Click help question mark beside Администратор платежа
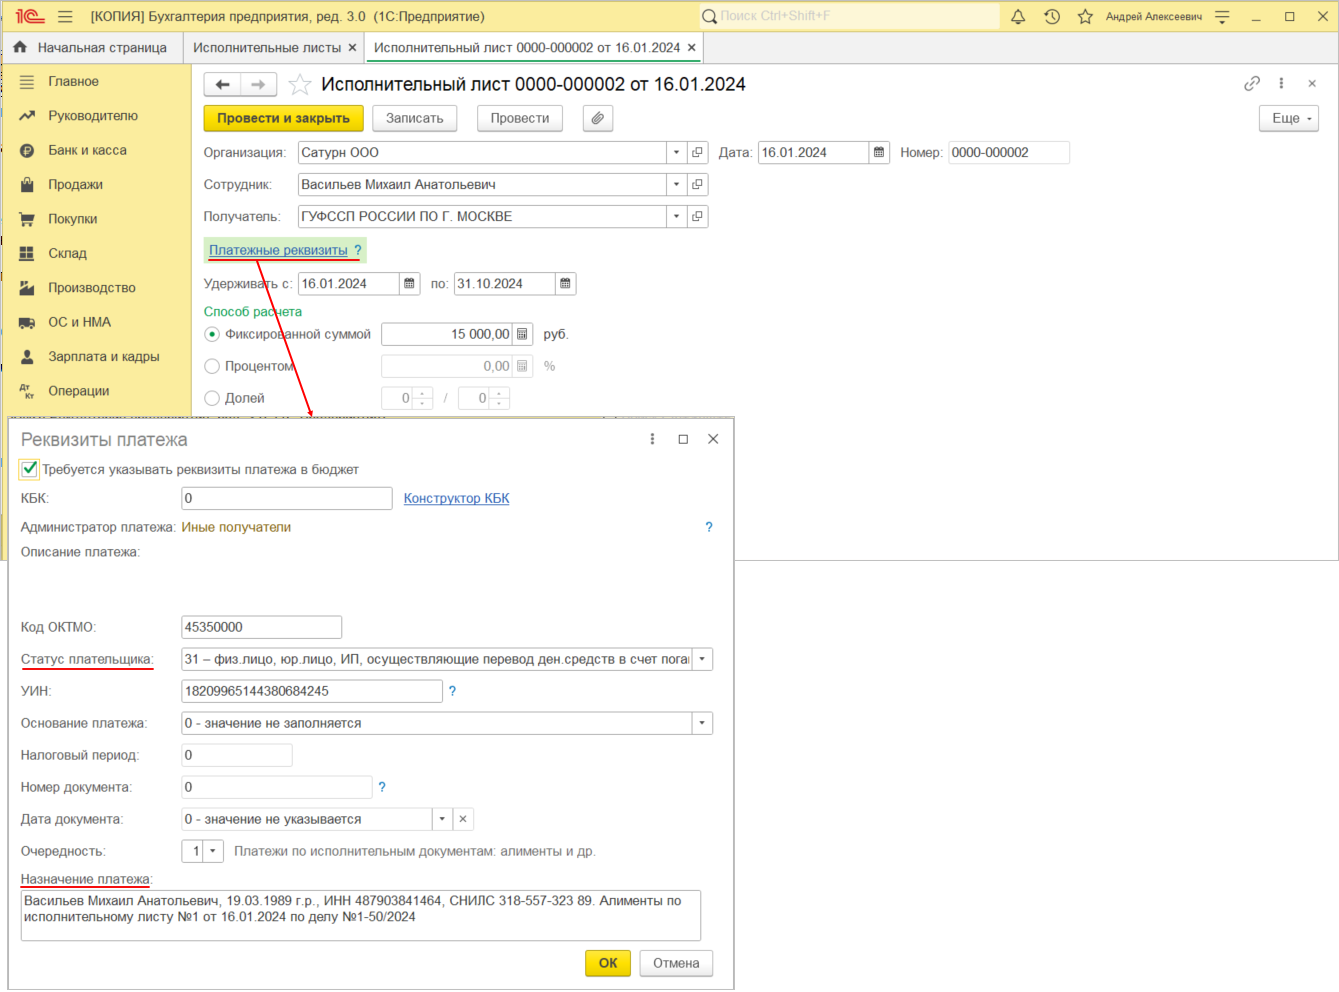Image resolution: width=1339 pixels, height=992 pixels. click(709, 527)
